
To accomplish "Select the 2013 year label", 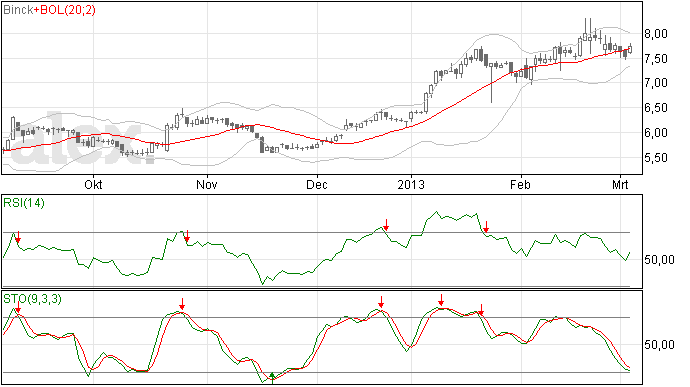I will coord(411,184).
